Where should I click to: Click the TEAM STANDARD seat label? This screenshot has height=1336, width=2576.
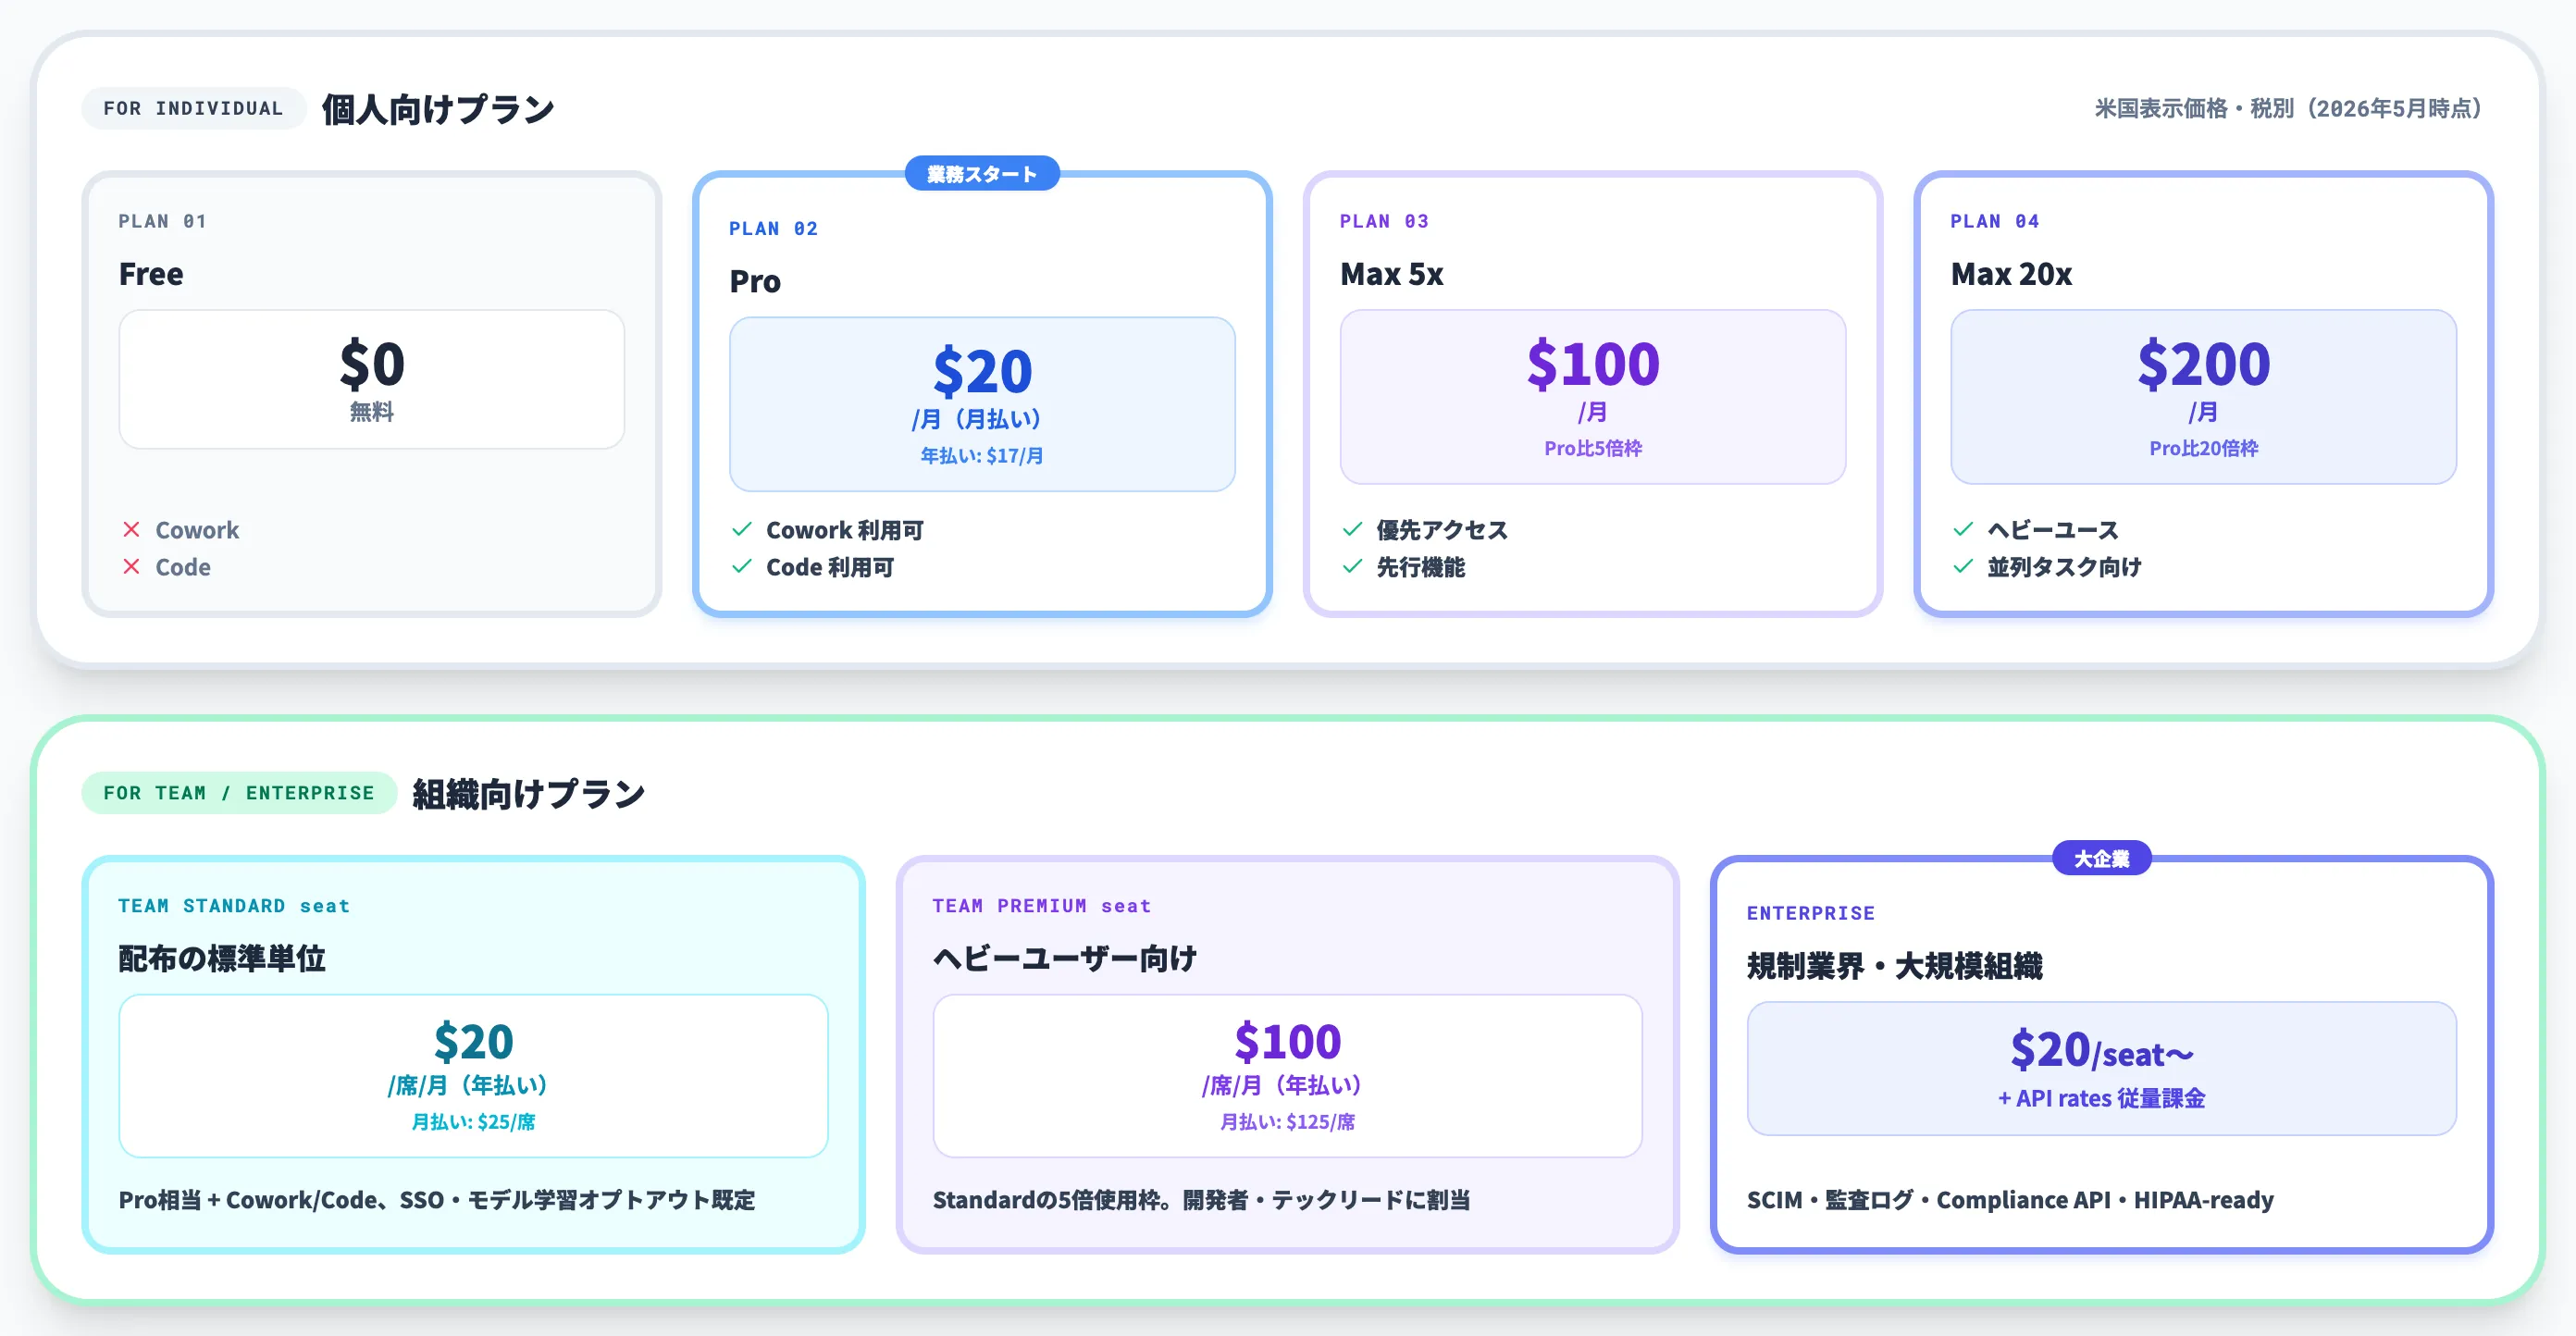click(234, 906)
